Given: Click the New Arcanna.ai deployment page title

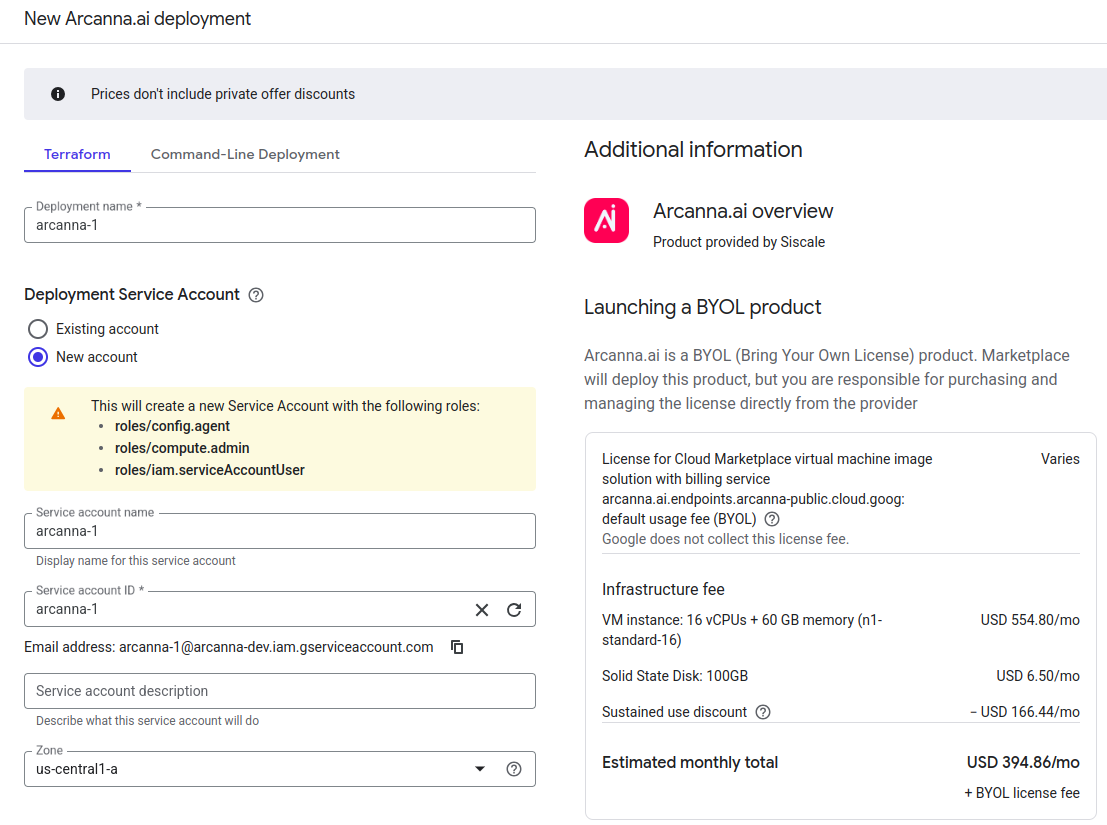Looking at the screenshot, I should pos(138,19).
